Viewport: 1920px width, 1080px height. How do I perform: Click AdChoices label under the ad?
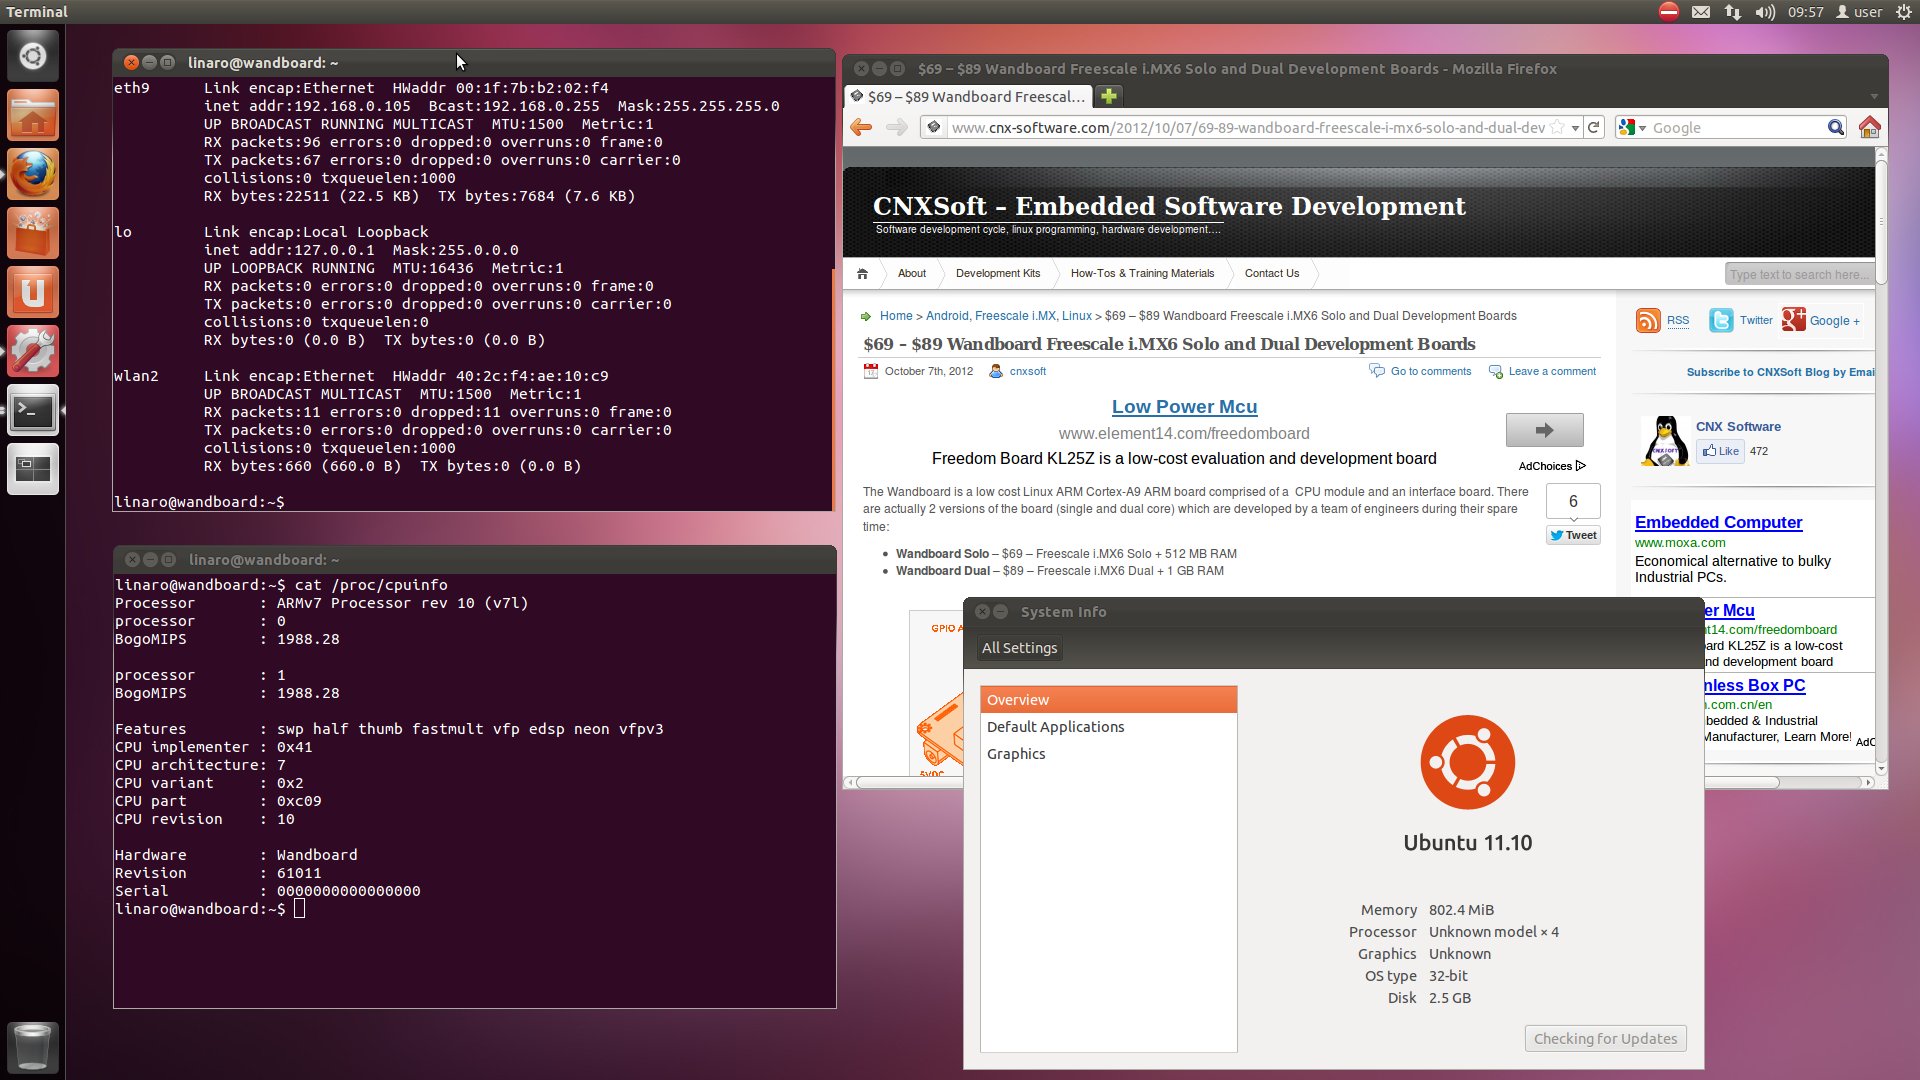click(1551, 465)
